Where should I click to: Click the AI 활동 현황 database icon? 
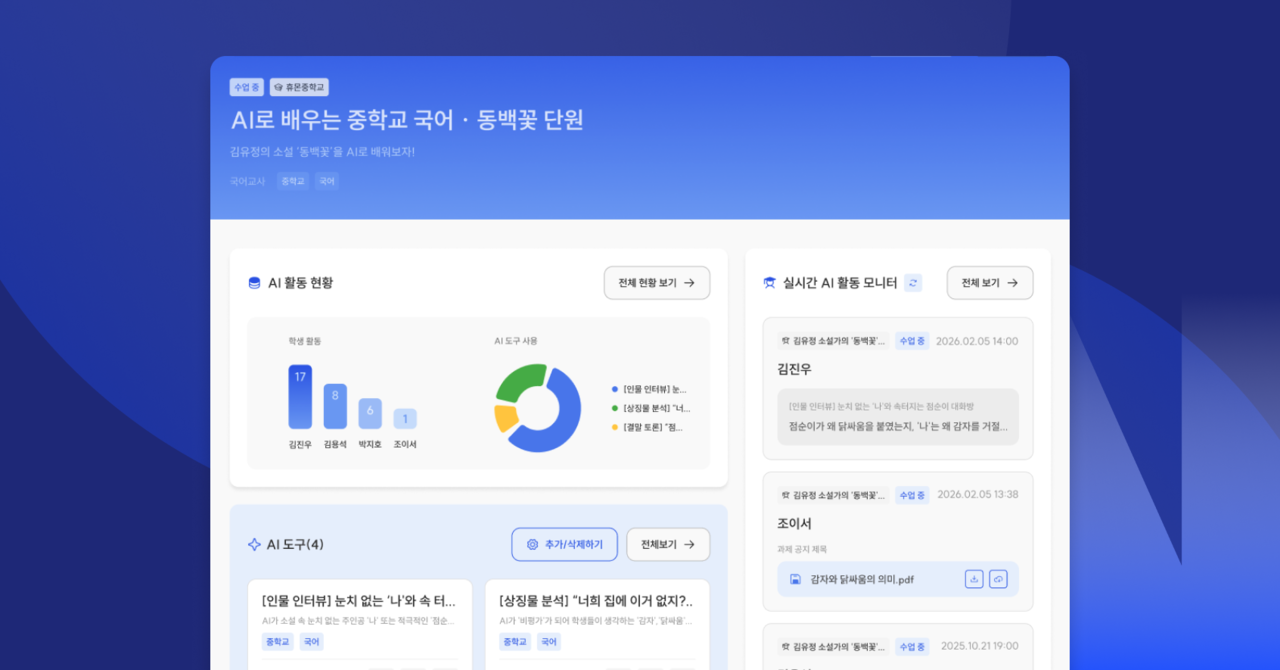(x=254, y=283)
